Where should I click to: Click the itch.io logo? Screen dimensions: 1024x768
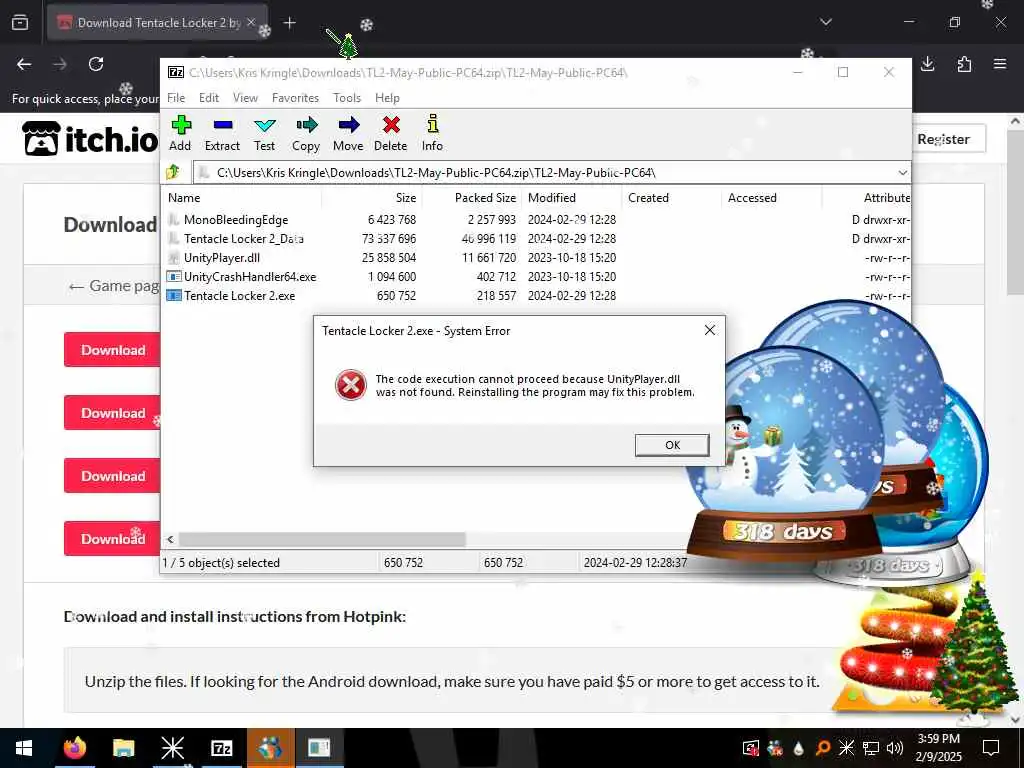click(90, 138)
